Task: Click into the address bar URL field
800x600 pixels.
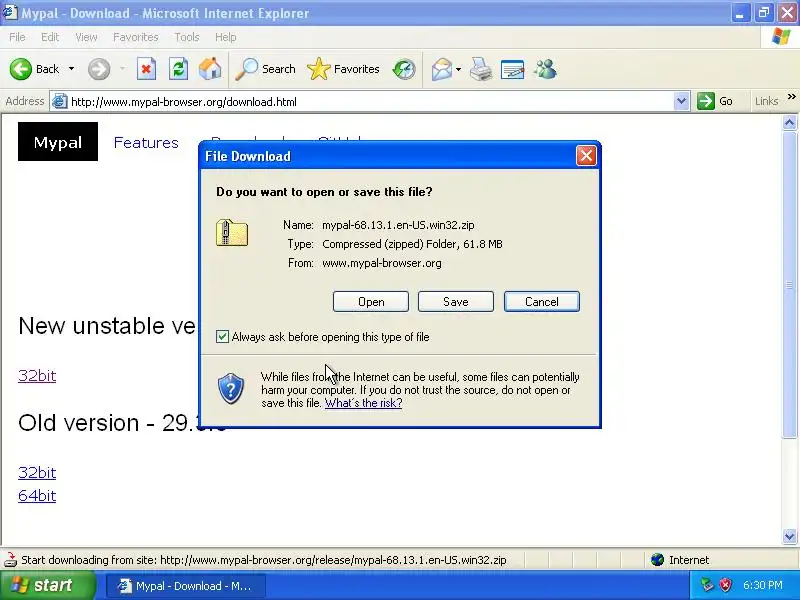Action: [x=371, y=102]
